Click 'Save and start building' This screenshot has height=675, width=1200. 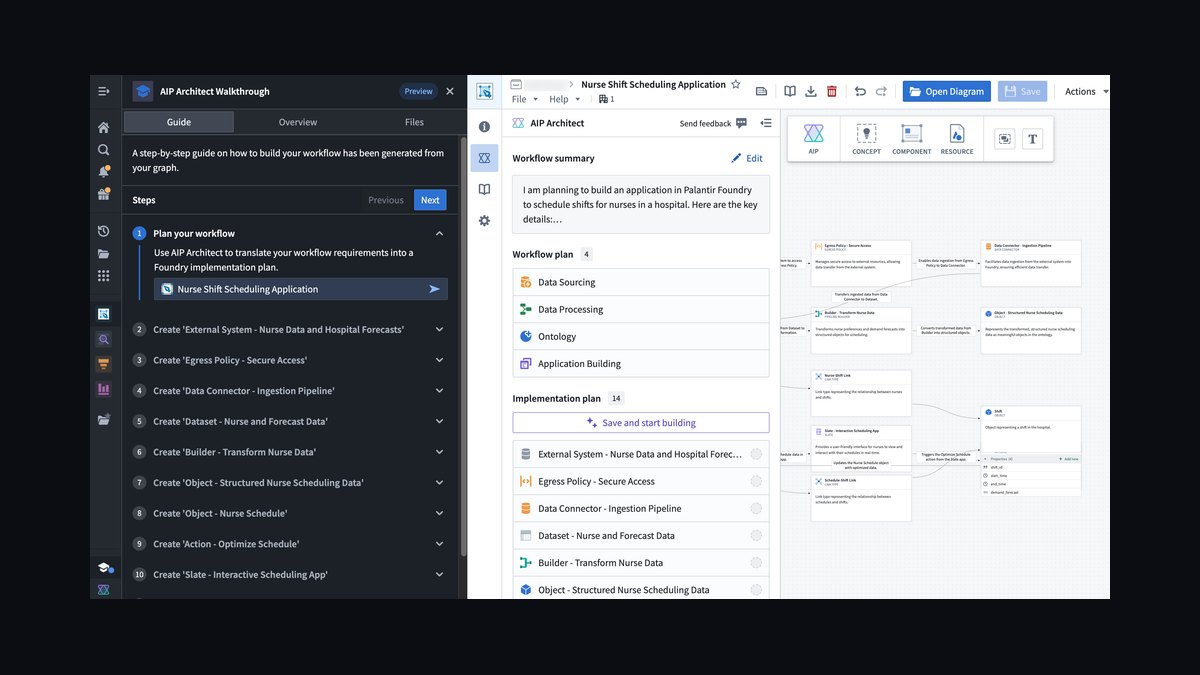[x=641, y=423]
